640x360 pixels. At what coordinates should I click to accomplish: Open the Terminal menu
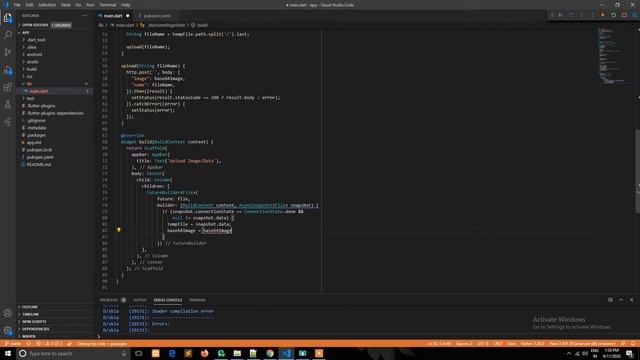pyautogui.click(x=107, y=5)
